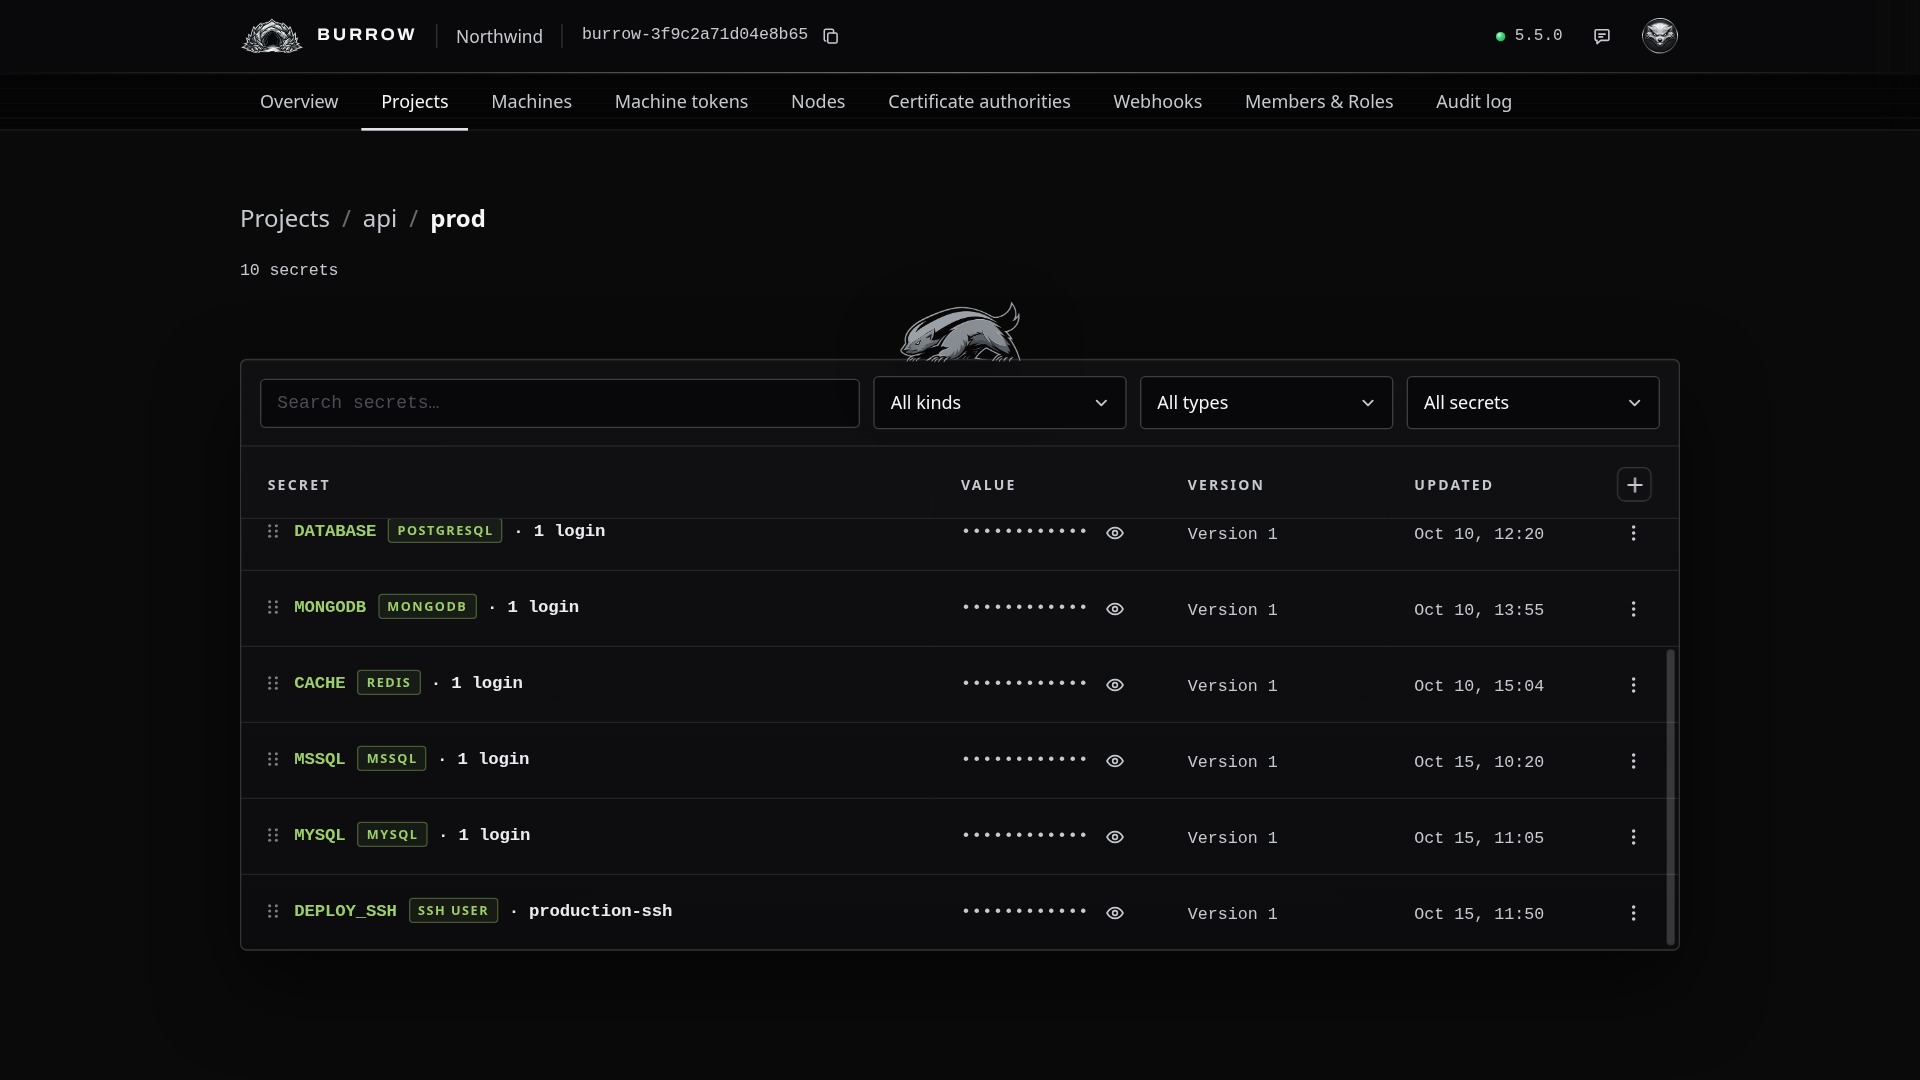1920x1080 pixels.
Task: Open actions menu for DATABASE row
Action: [x=1634, y=533]
